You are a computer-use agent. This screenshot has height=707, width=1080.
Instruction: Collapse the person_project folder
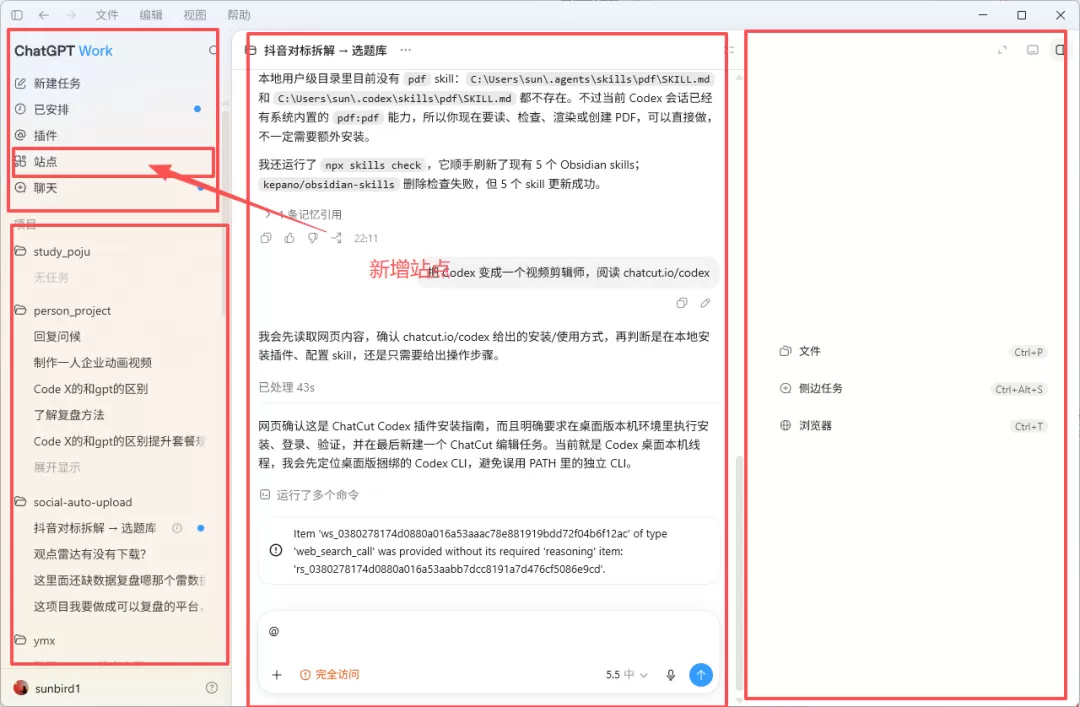[x=72, y=311]
